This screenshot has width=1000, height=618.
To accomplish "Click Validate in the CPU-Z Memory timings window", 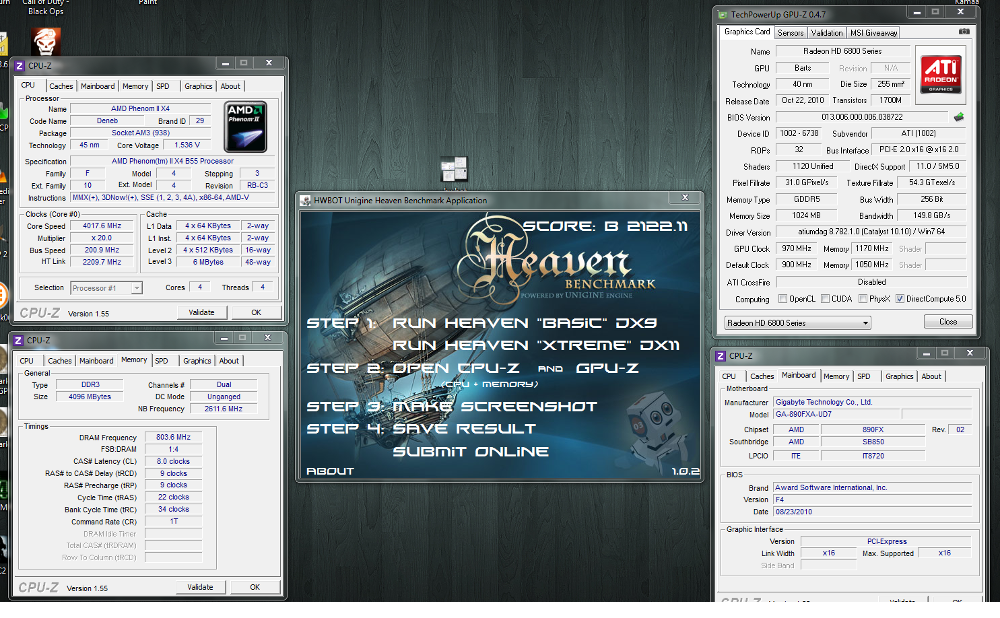I will [x=200, y=587].
